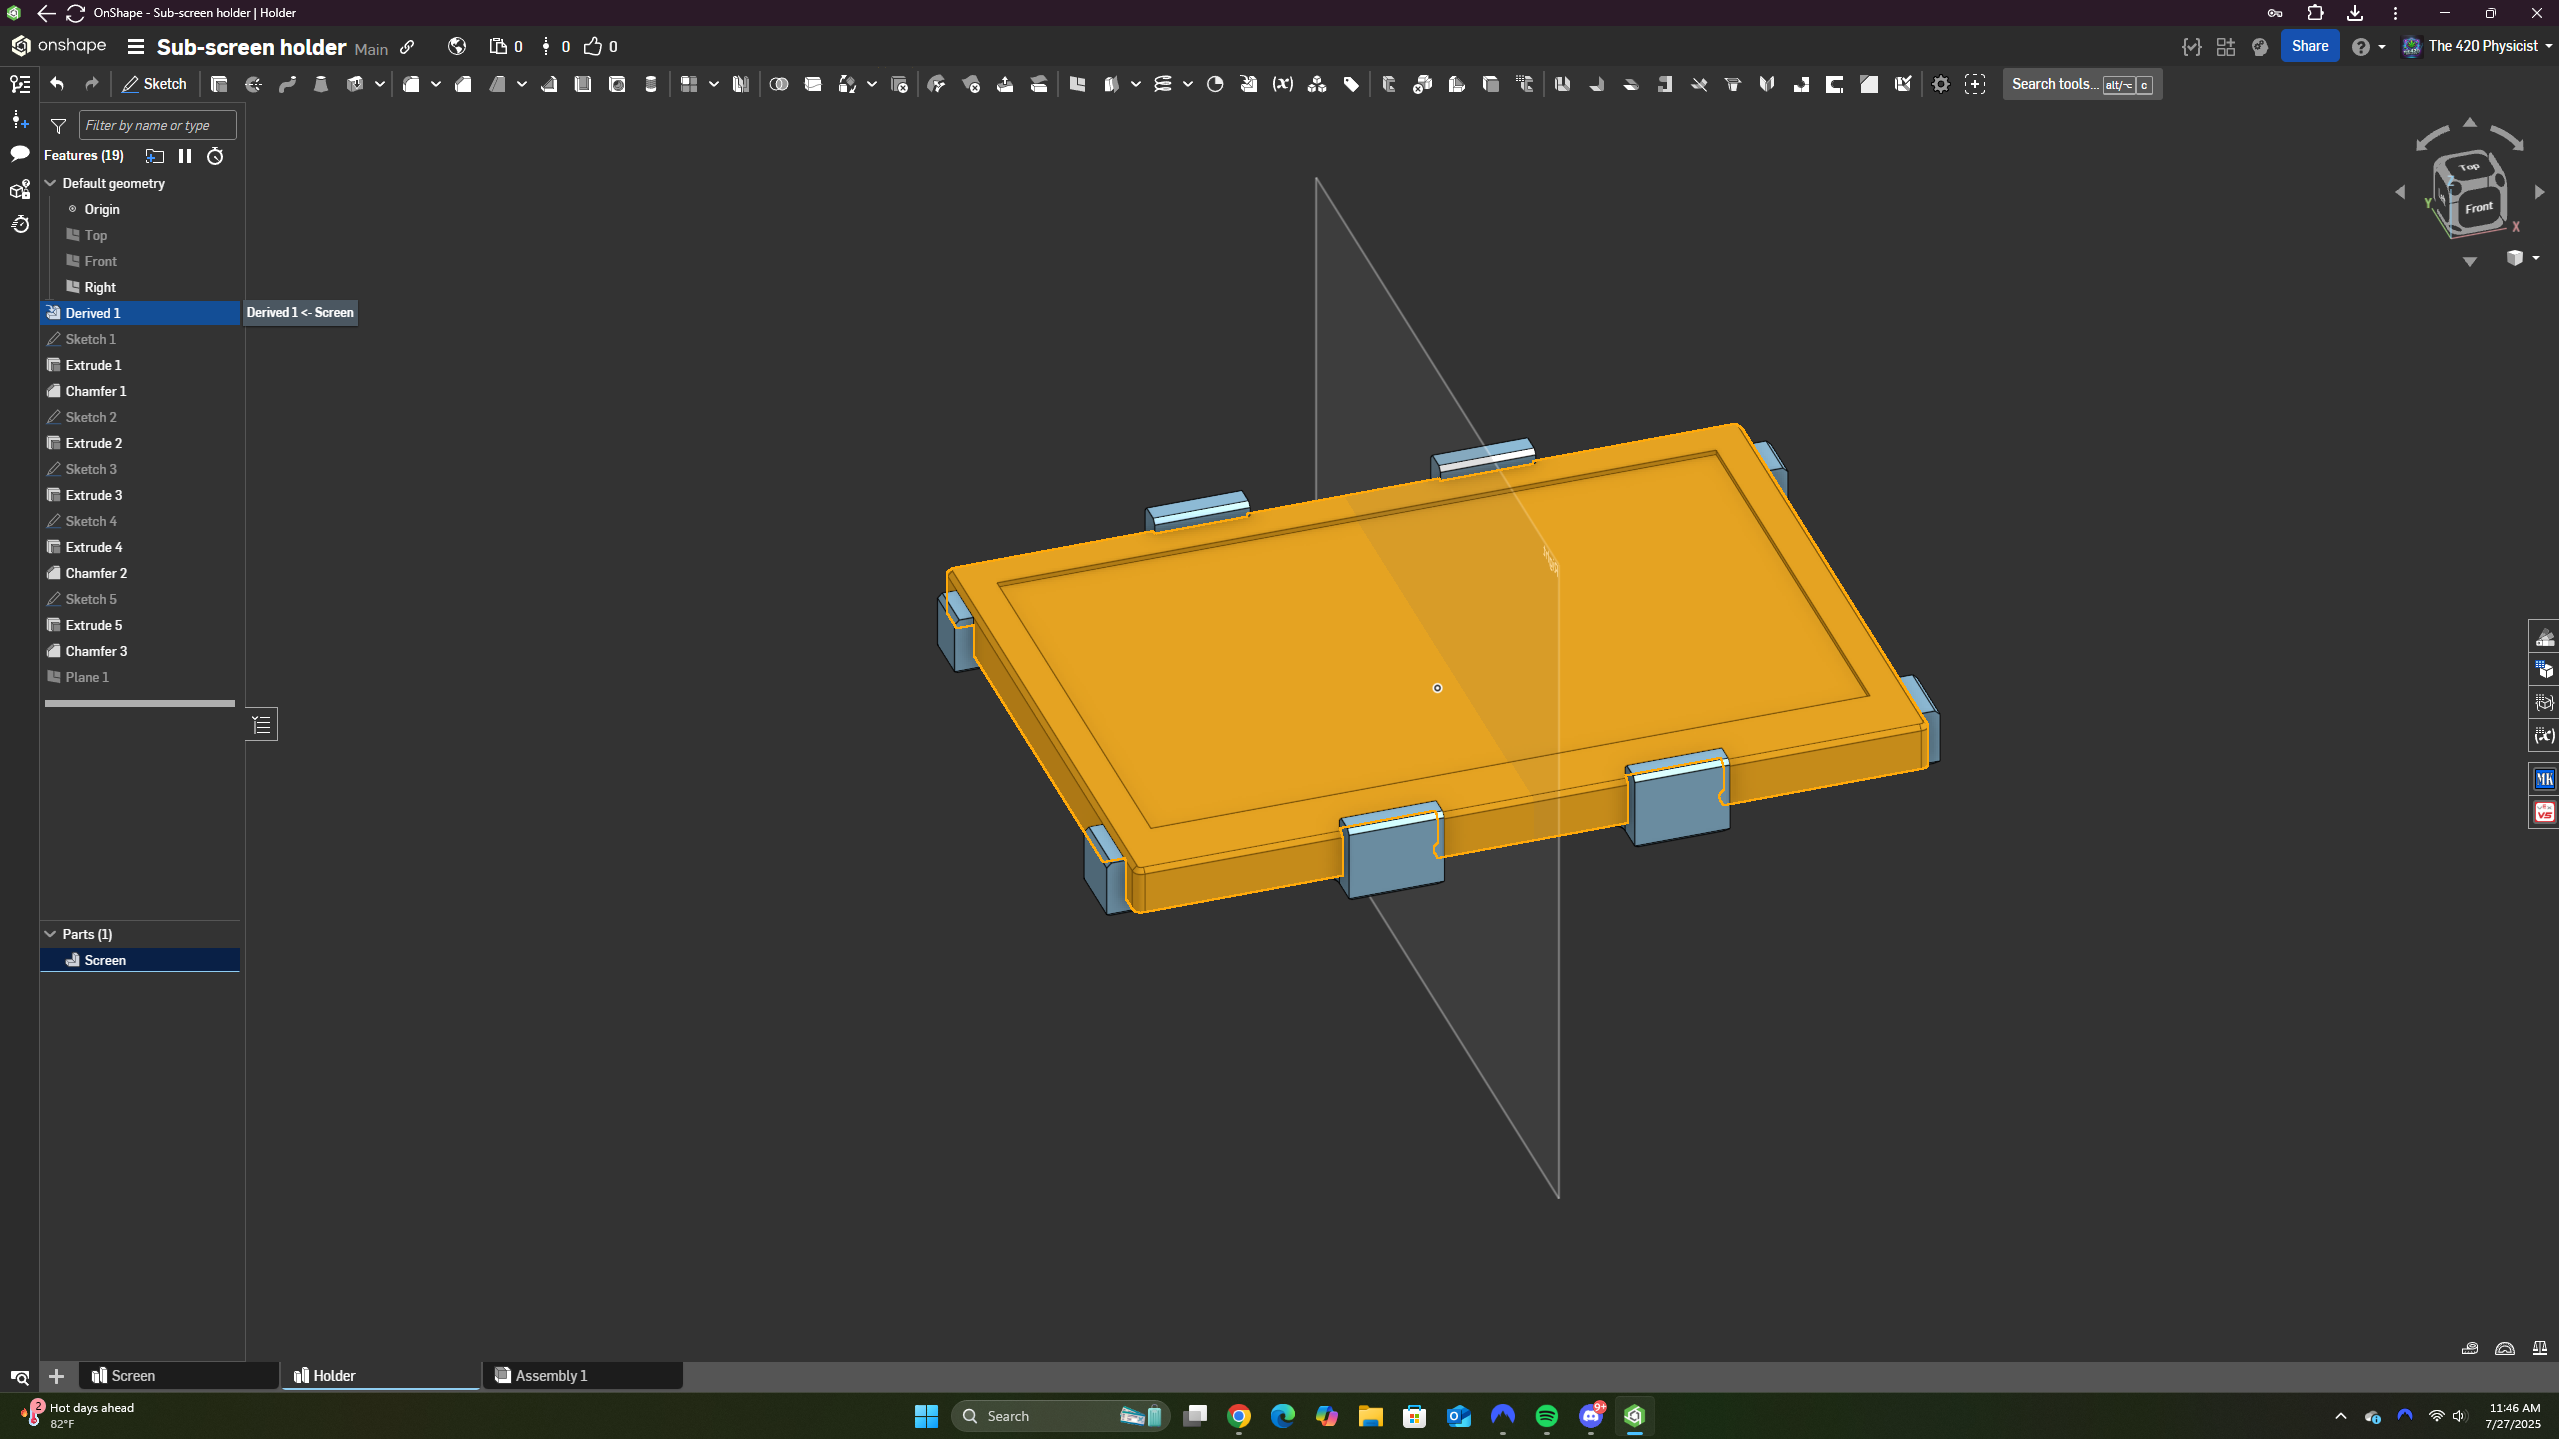Image resolution: width=2559 pixels, height=1439 pixels.
Task: Select the Hole tool icon
Action: (x=617, y=84)
